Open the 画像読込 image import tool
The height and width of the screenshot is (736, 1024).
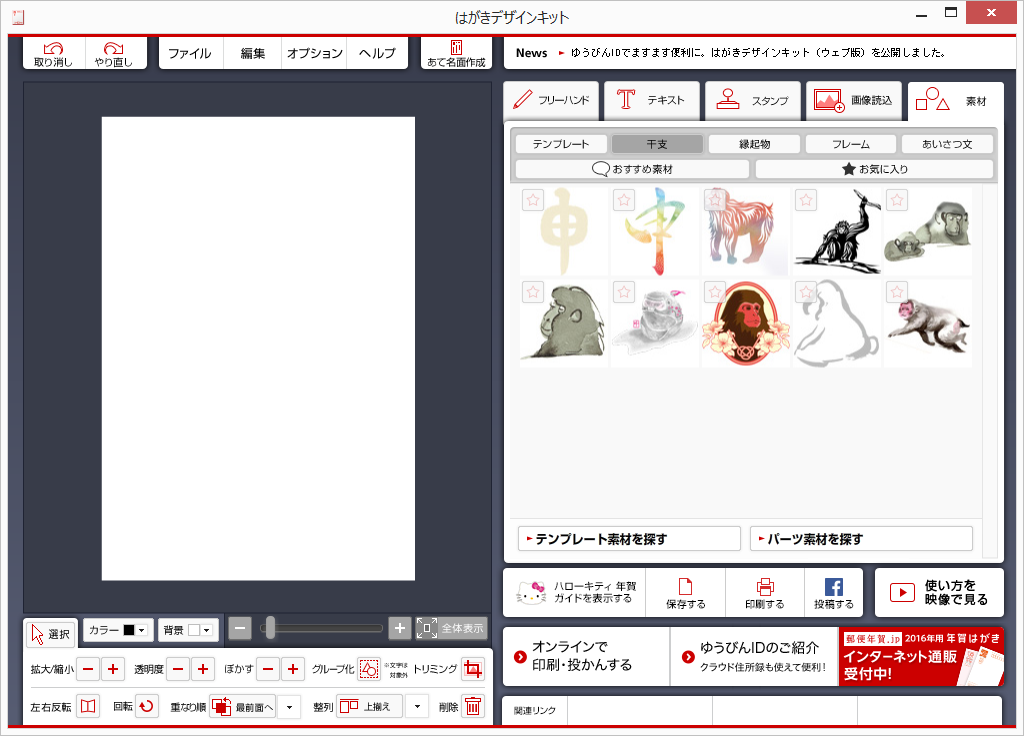pos(854,100)
